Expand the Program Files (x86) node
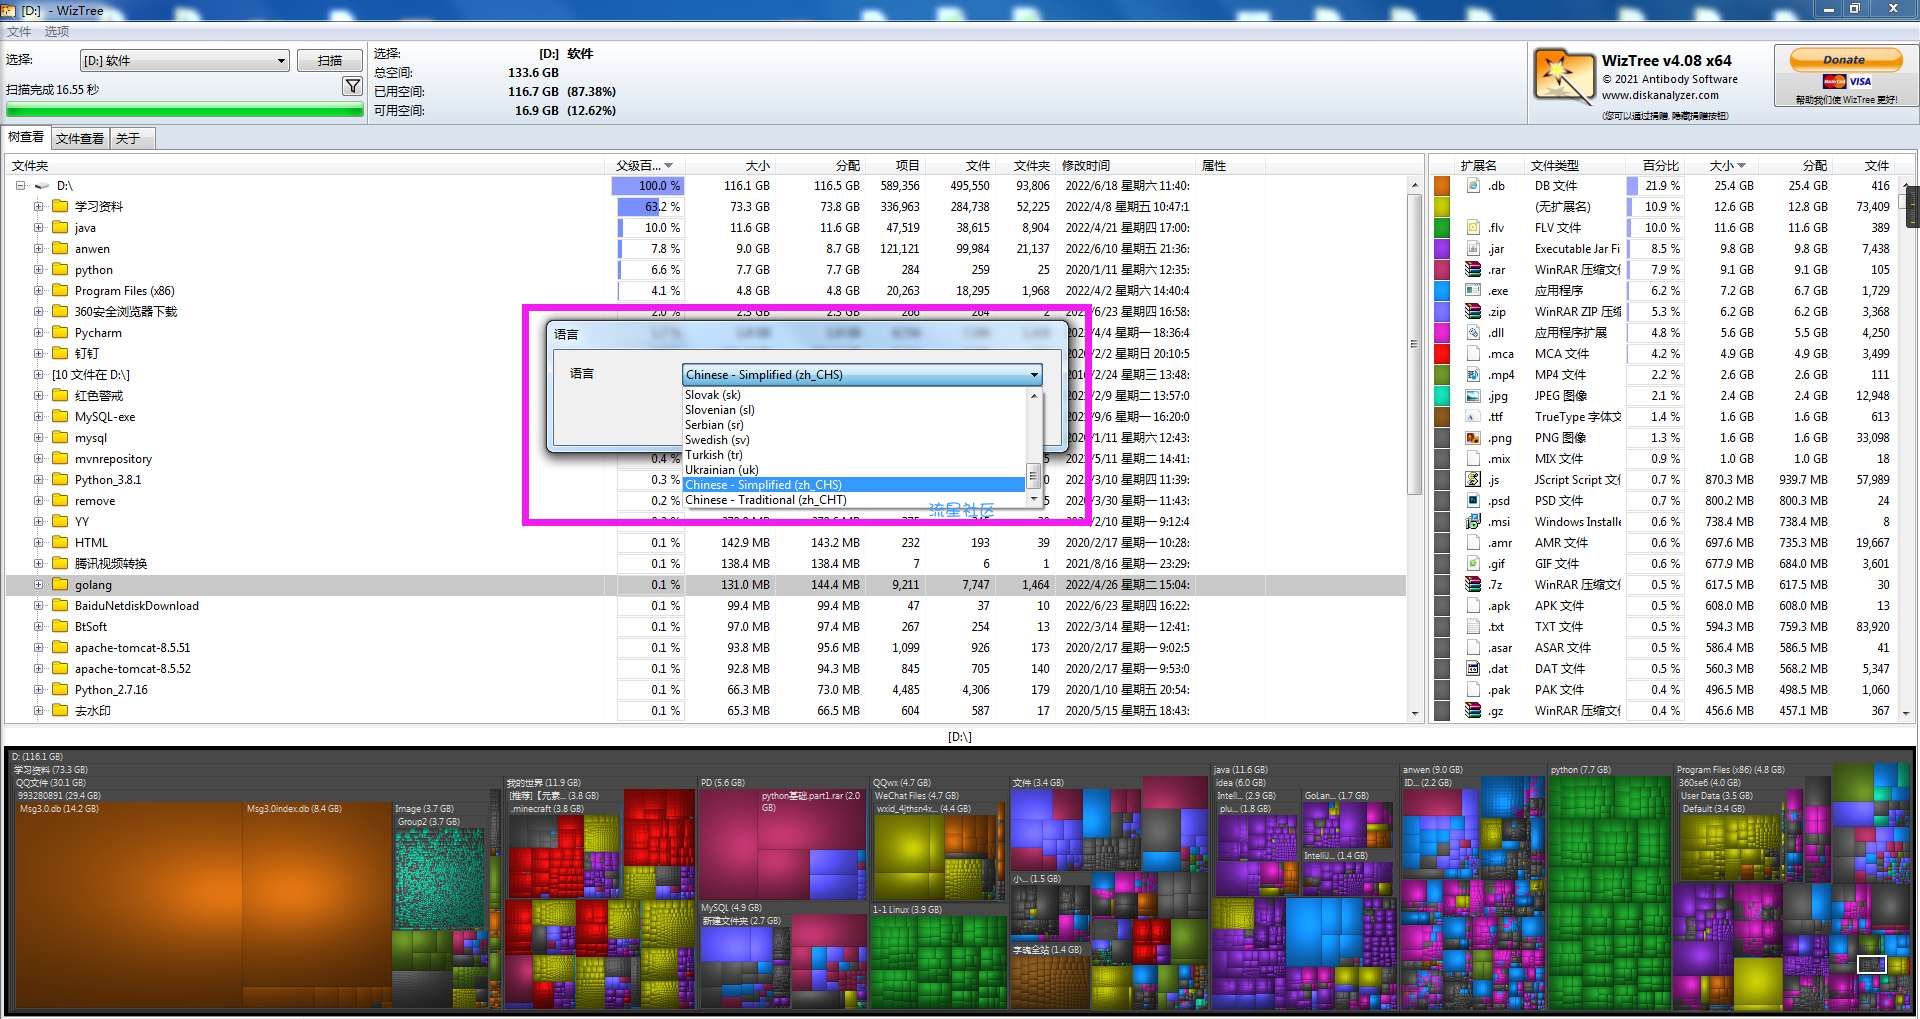 (38, 291)
